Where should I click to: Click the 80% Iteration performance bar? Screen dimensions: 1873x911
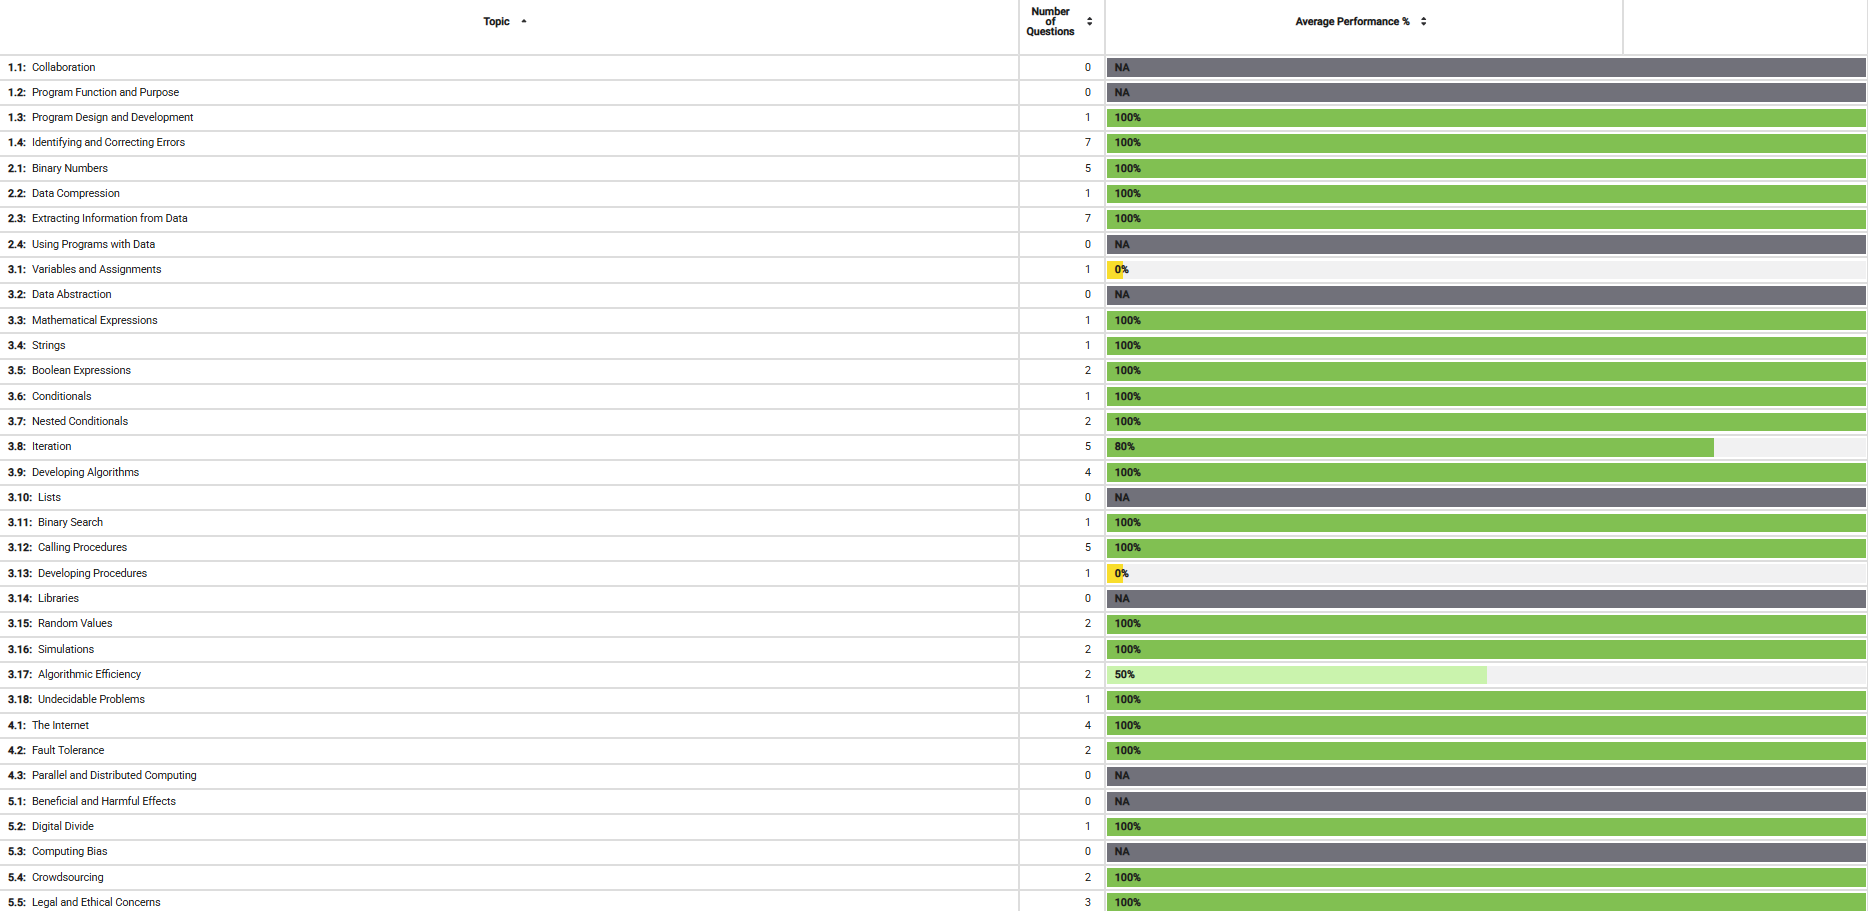1410,447
